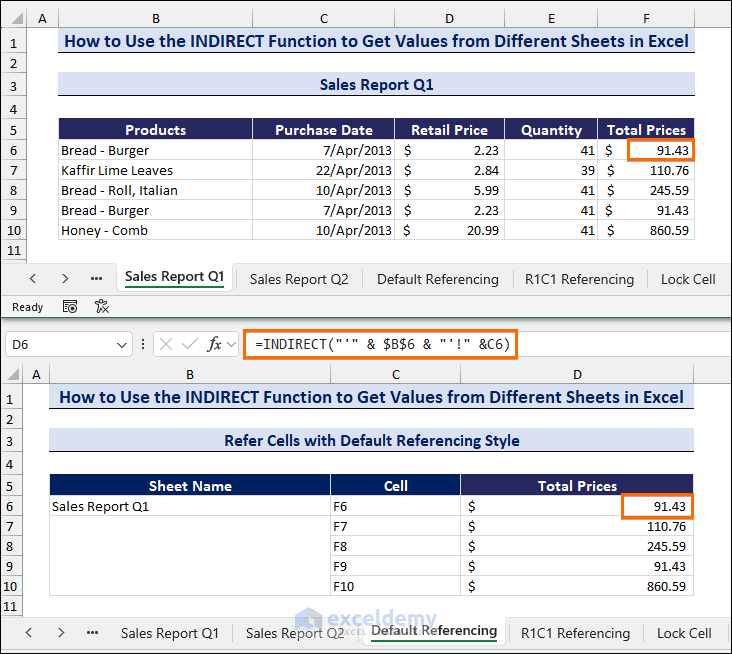Select the Sales Report Q1 tab in lower window

coord(169,633)
